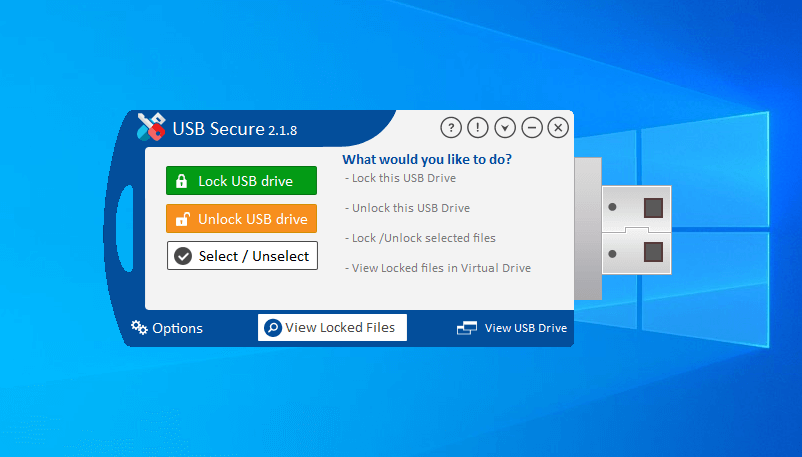Click the exclamation mark info icon
Screen dimensions: 802x457
[x=478, y=127]
